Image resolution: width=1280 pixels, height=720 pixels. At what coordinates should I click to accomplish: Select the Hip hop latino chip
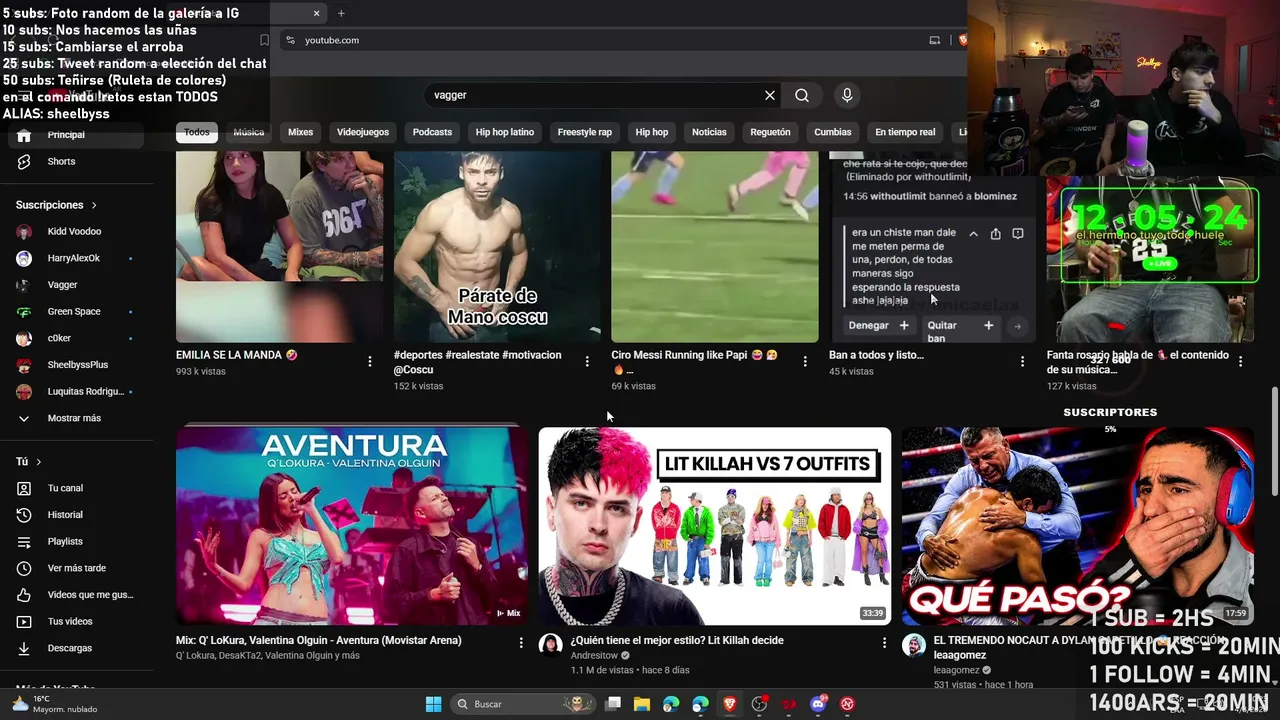(505, 132)
